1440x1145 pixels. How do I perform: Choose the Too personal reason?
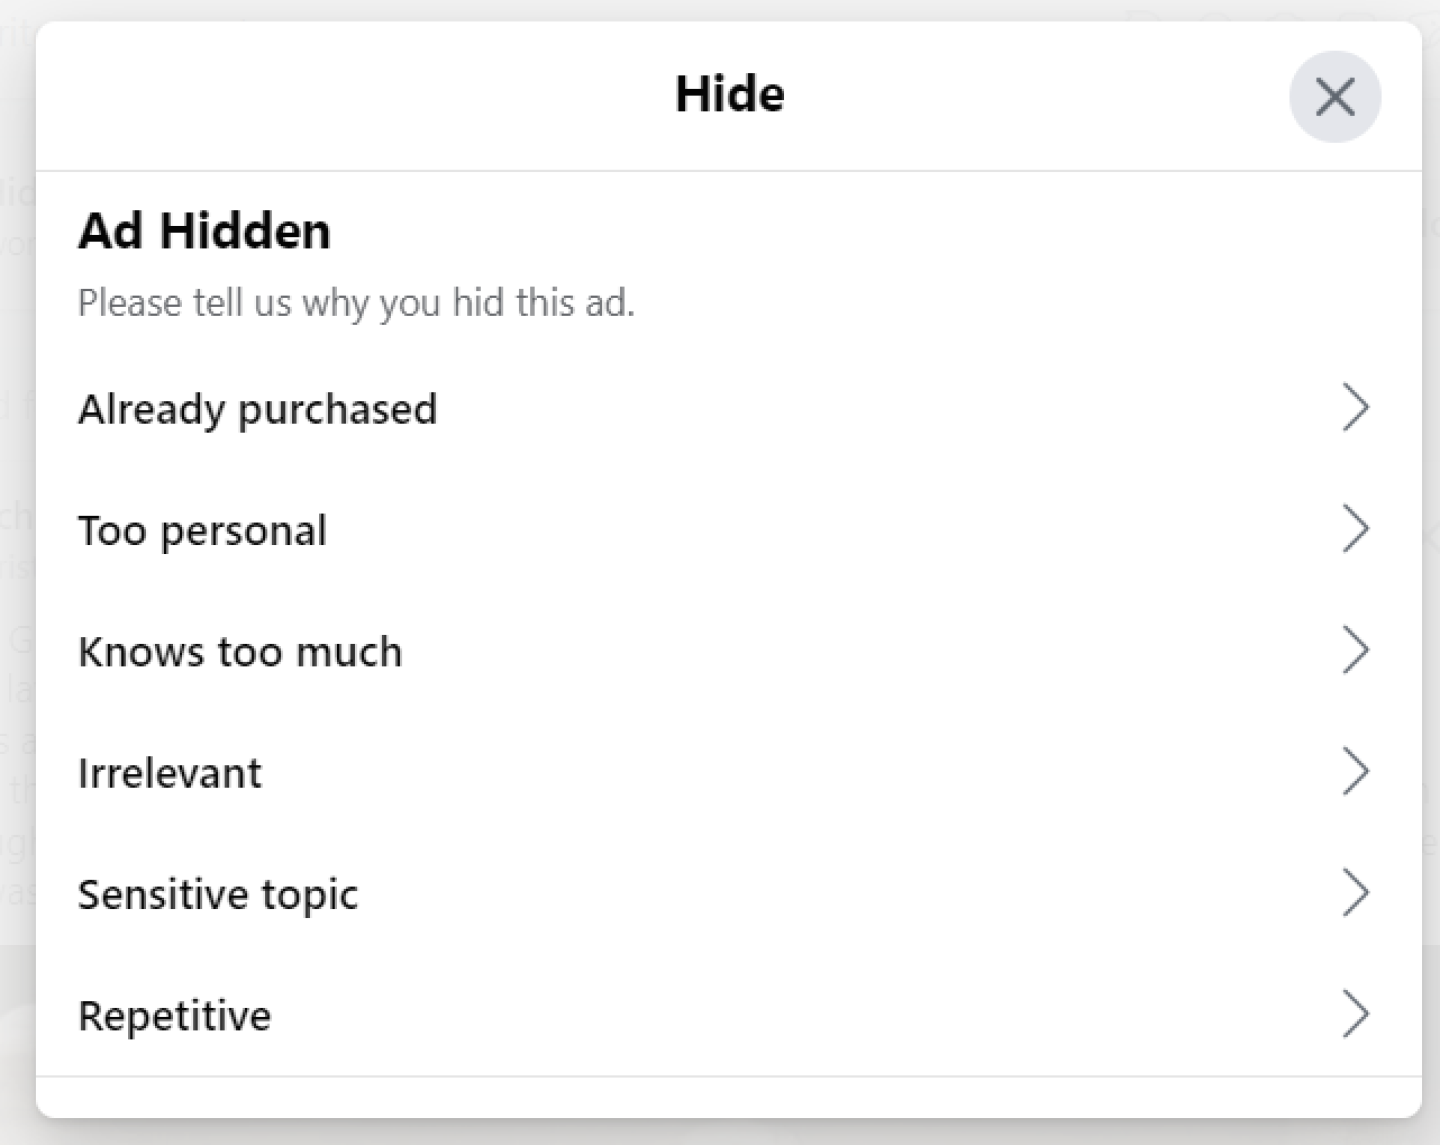point(202,531)
